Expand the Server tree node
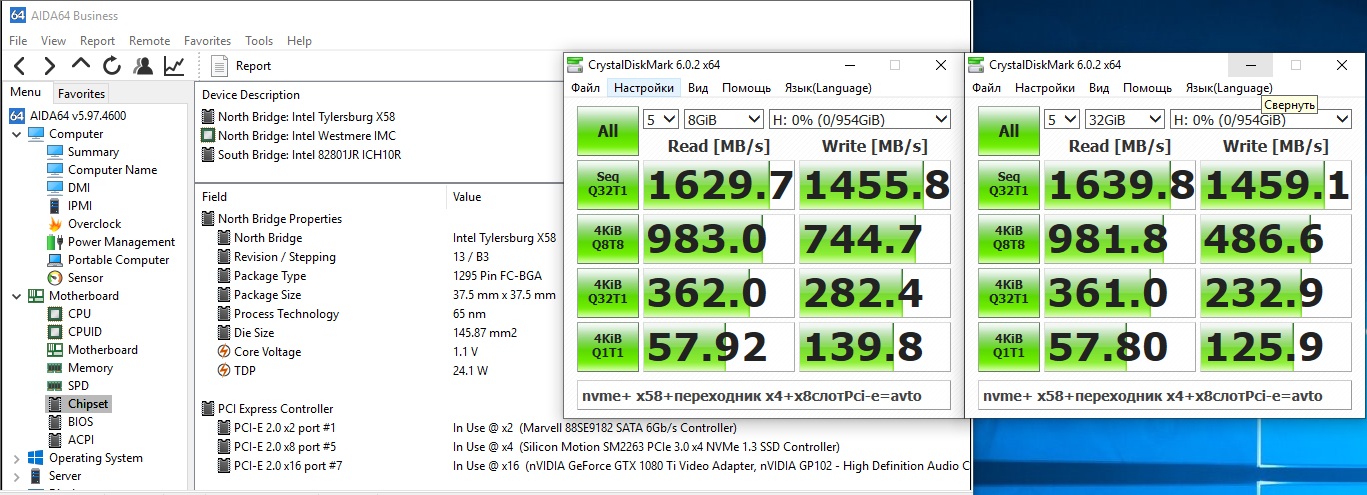Image resolution: width=1367 pixels, height=495 pixels. click(16, 476)
